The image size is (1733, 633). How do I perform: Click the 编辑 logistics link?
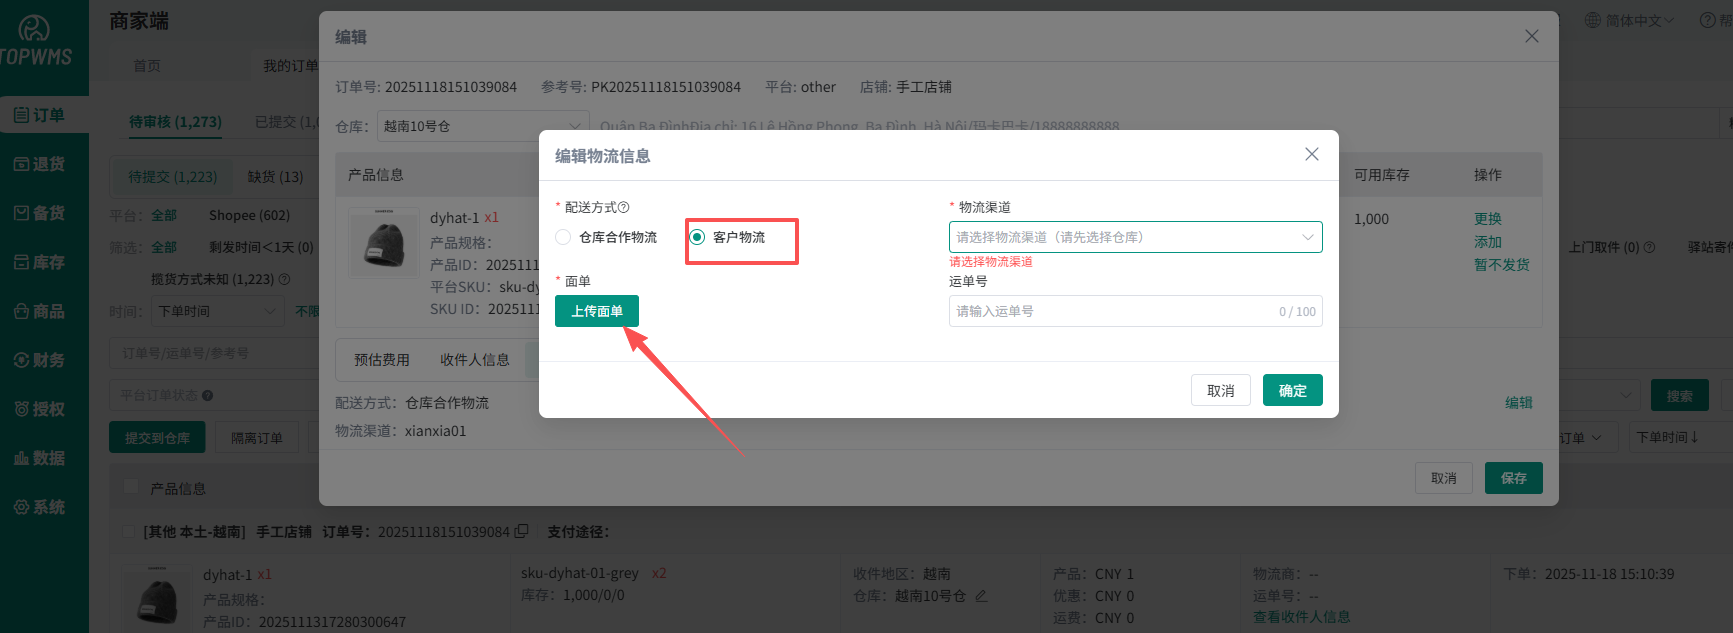pos(1518,403)
